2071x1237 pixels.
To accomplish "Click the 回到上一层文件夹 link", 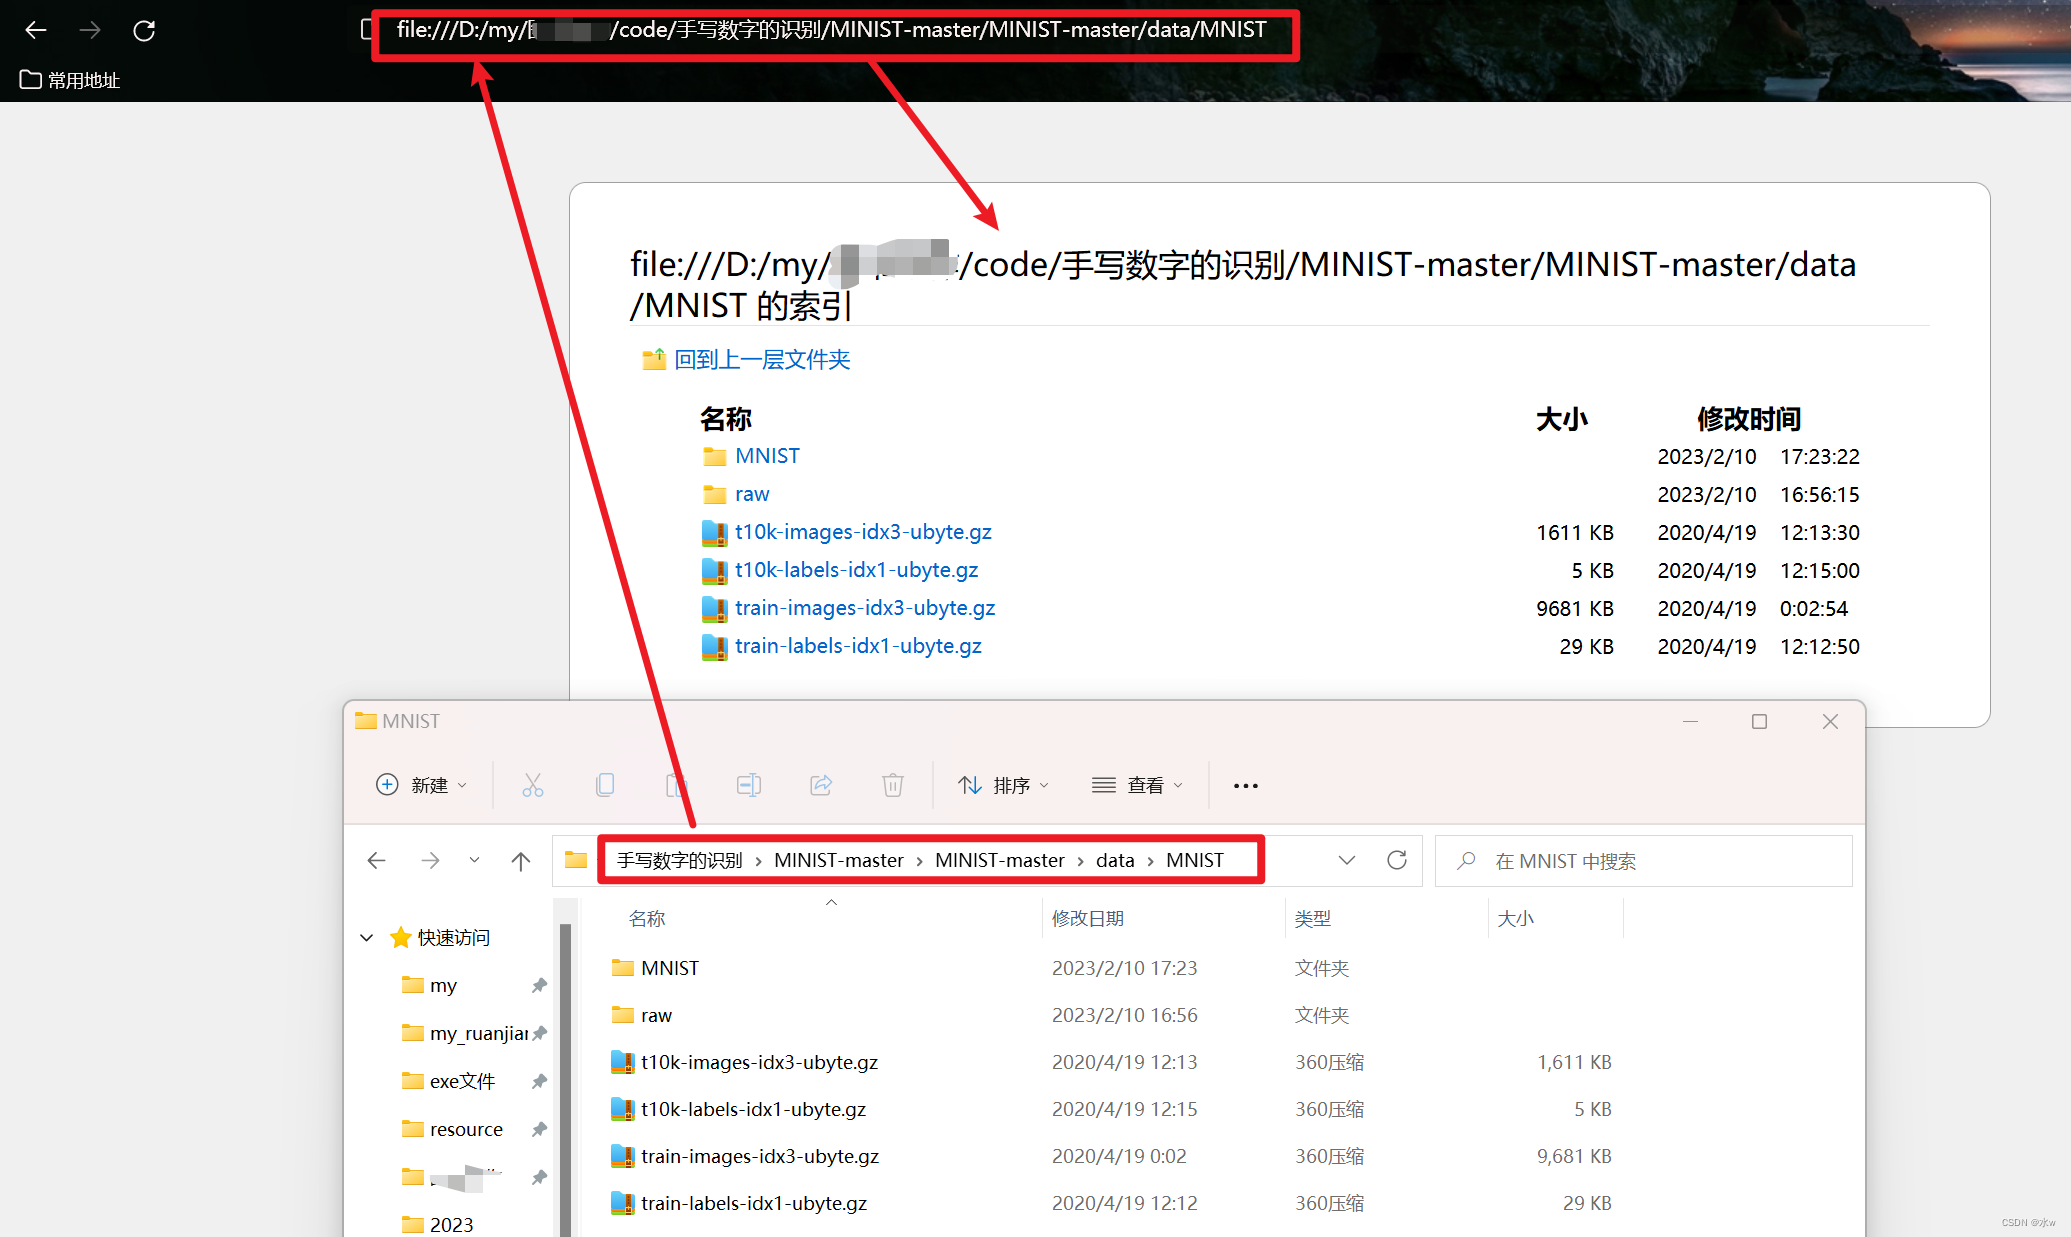I will (x=759, y=359).
